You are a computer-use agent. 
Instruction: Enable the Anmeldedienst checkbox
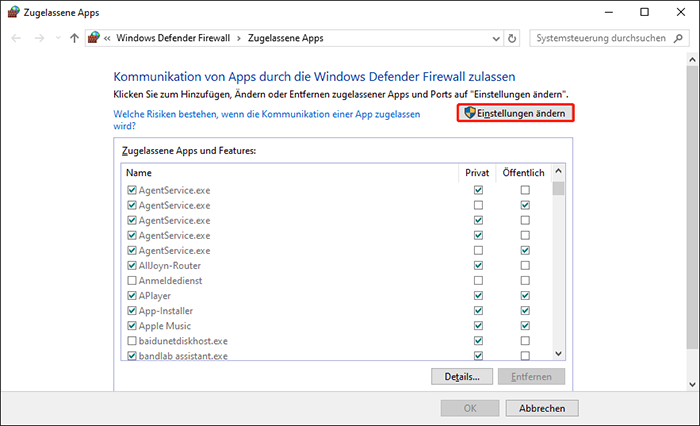[132, 281]
